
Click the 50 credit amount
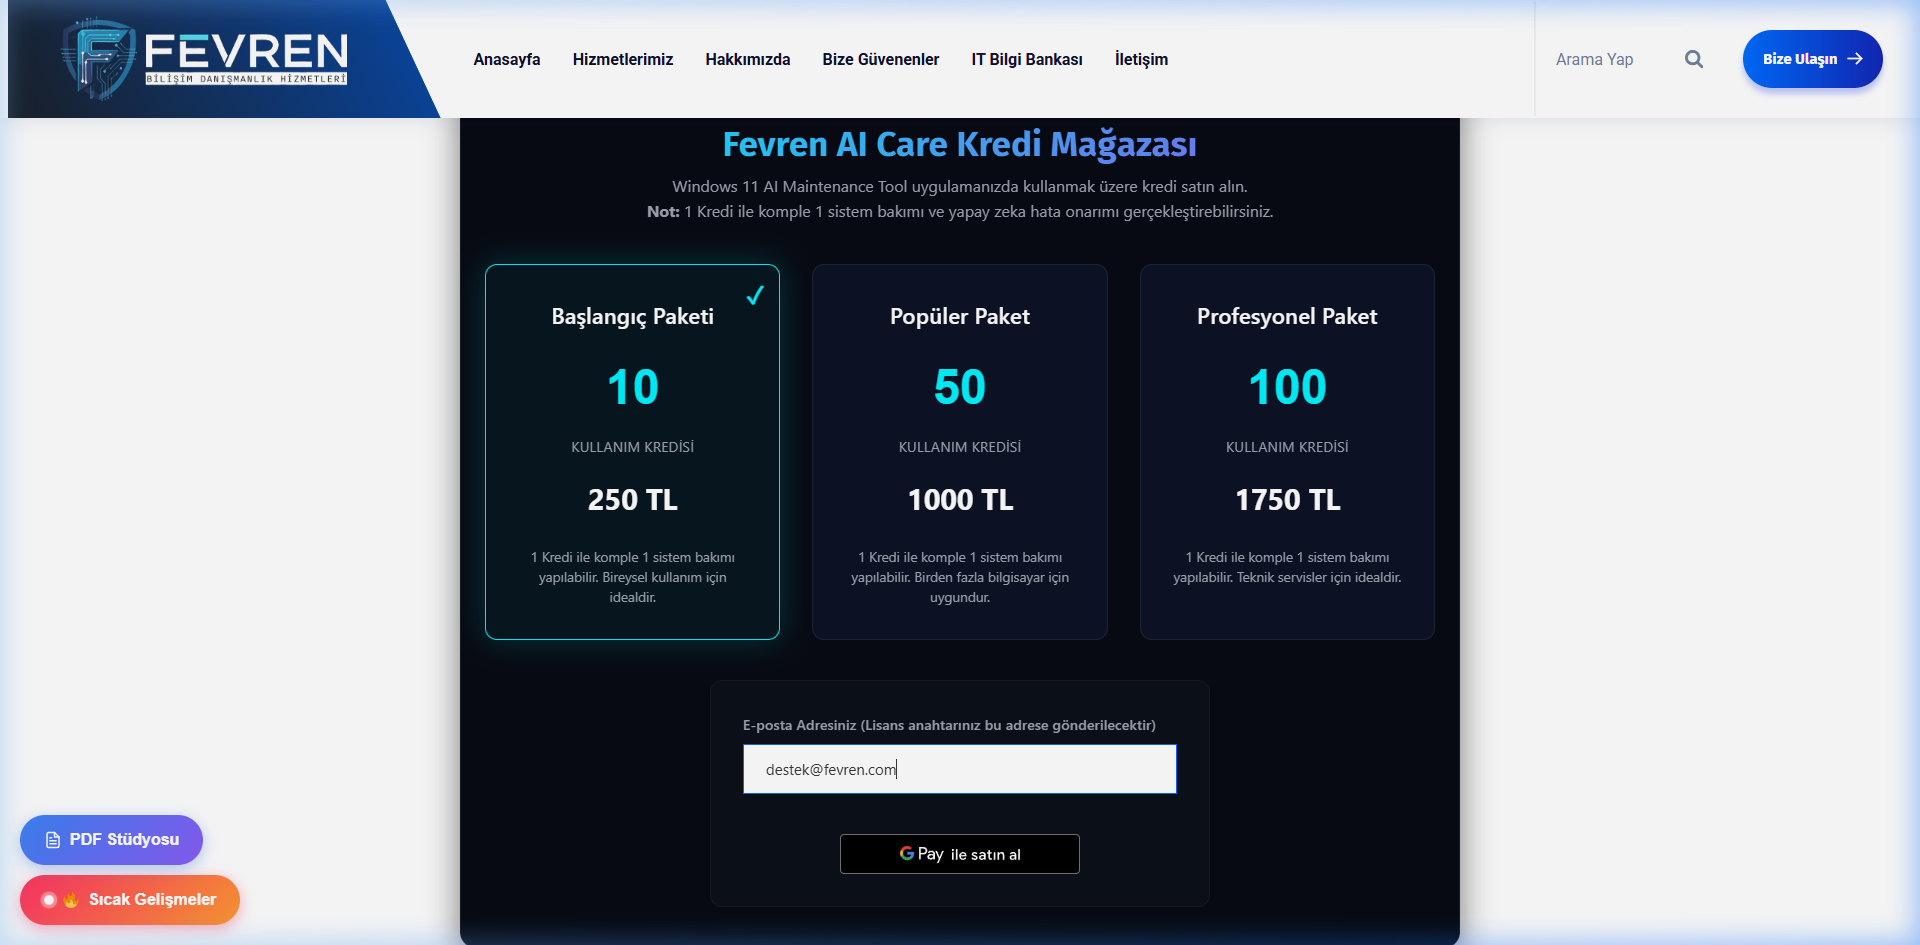(x=960, y=387)
